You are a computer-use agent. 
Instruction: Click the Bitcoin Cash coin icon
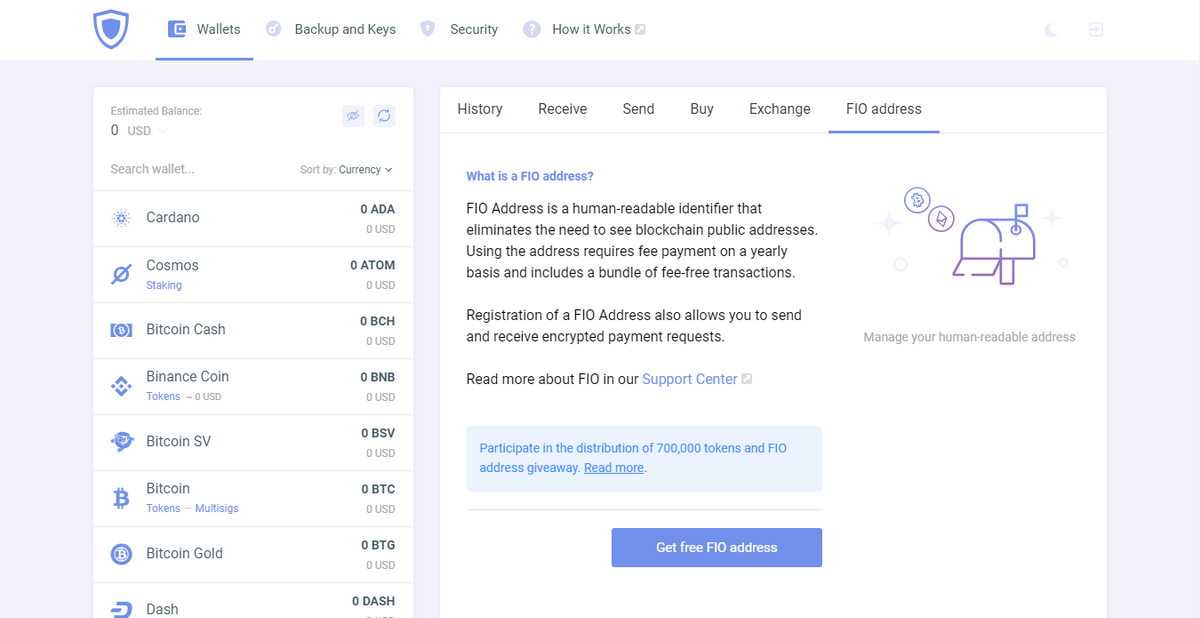click(121, 330)
